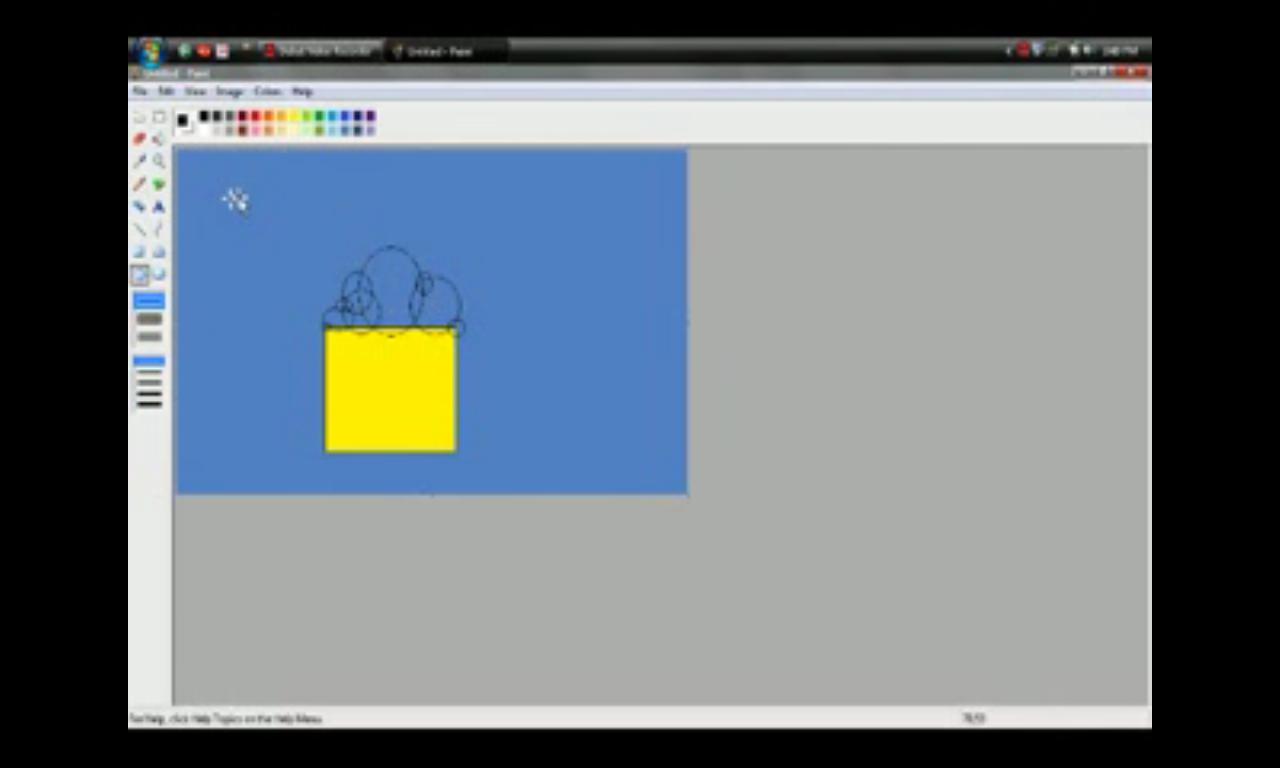Click the red quick launch icon
The width and height of the screenshot is (1280, 768).
pyautogui.click(x=204, y=51)
